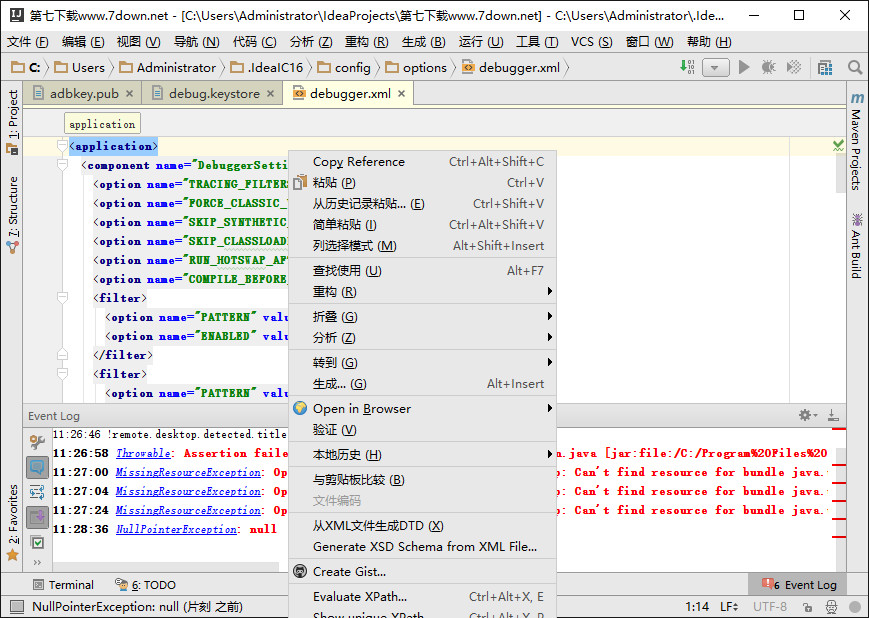Open MissingResourceException link at 11:27:00
Screen dimensions: 869x618
click(188, 472)
